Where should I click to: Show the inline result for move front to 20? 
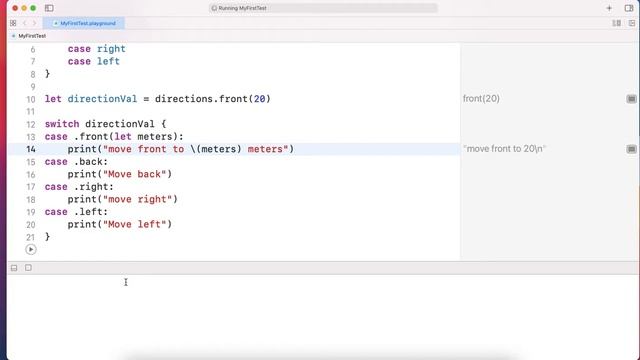tap(631, 149)
